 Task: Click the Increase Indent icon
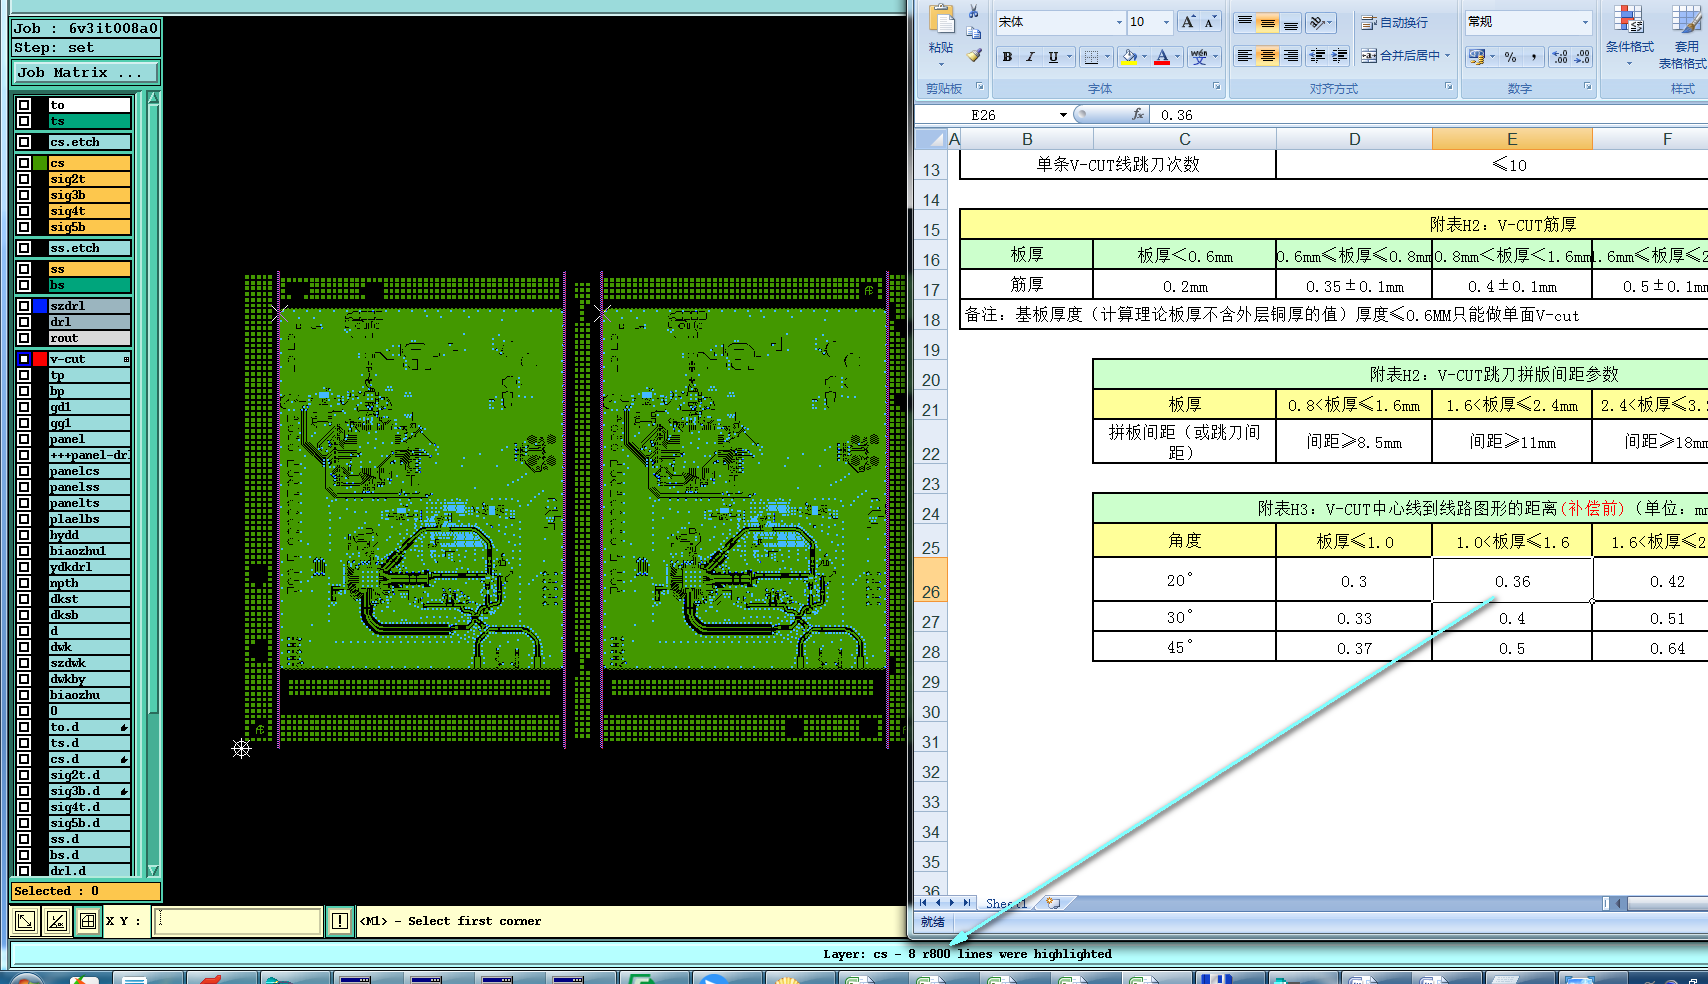[x=1340, y=56]
